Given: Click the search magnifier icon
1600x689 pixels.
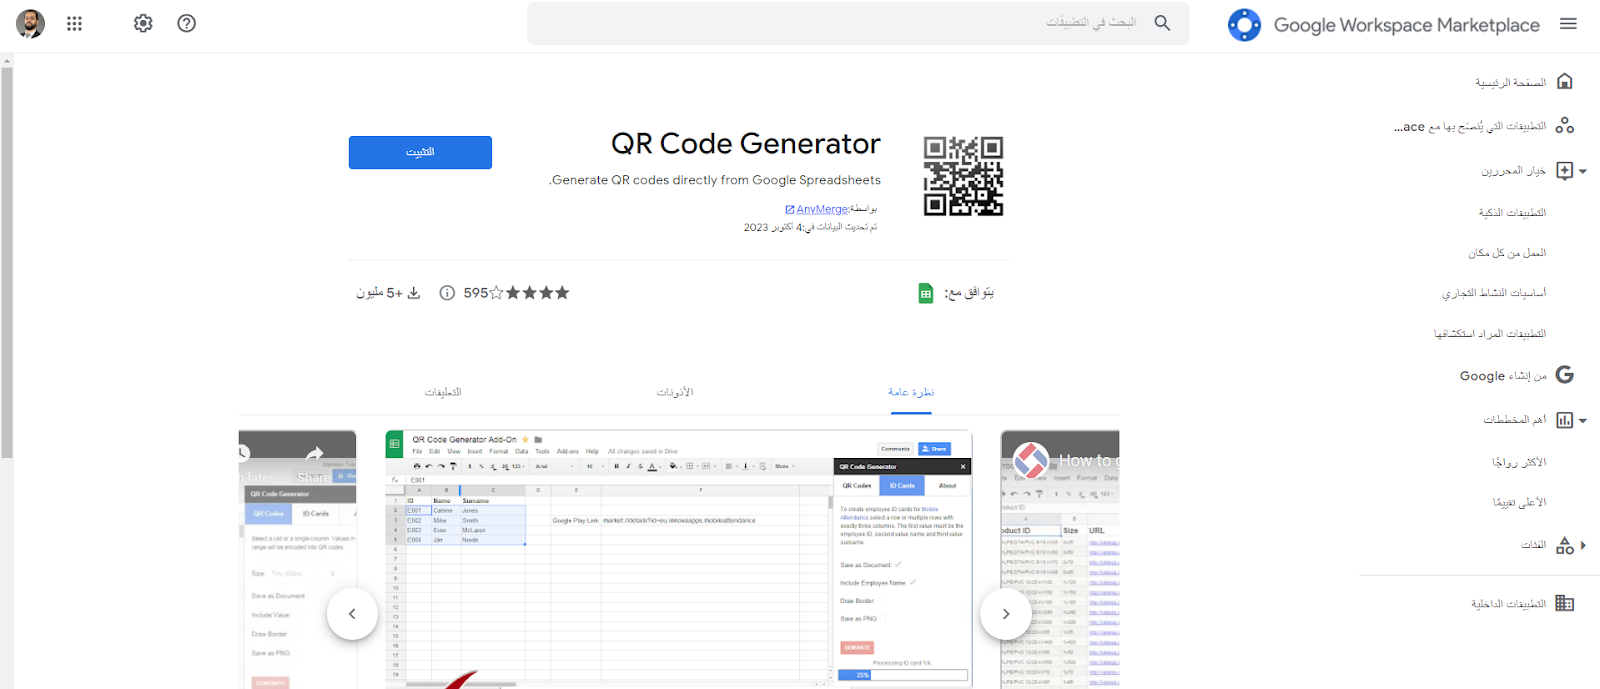Looking at the screenshot, I should click(x=1162, y=22).
